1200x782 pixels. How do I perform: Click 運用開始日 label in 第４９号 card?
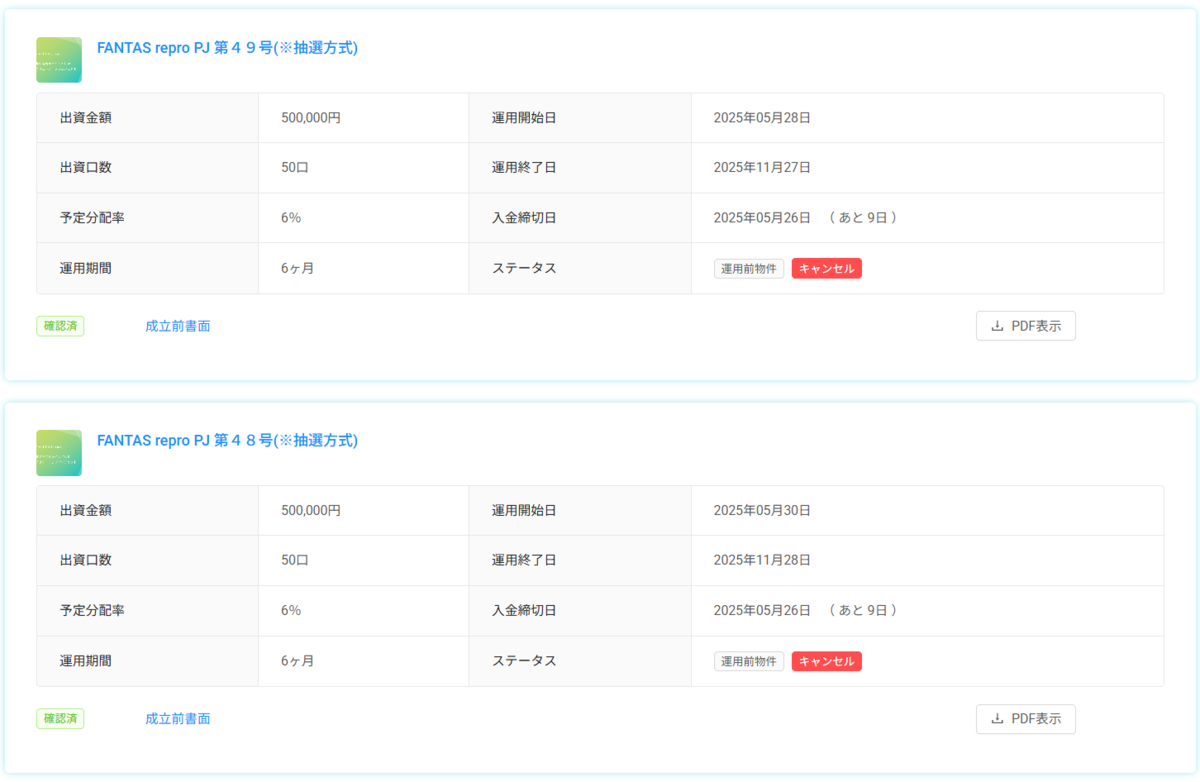tap(524, 118)
